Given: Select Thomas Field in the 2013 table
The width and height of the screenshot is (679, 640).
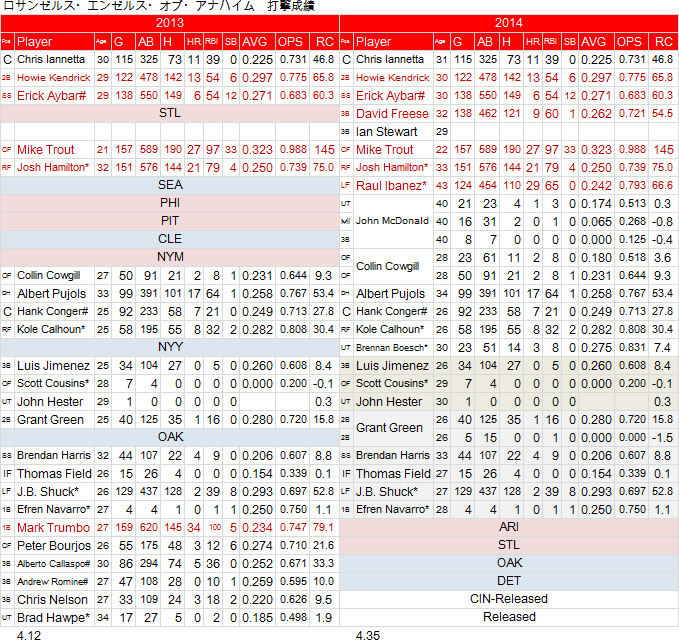Looking at the screenshot, I should coord(54,474).
